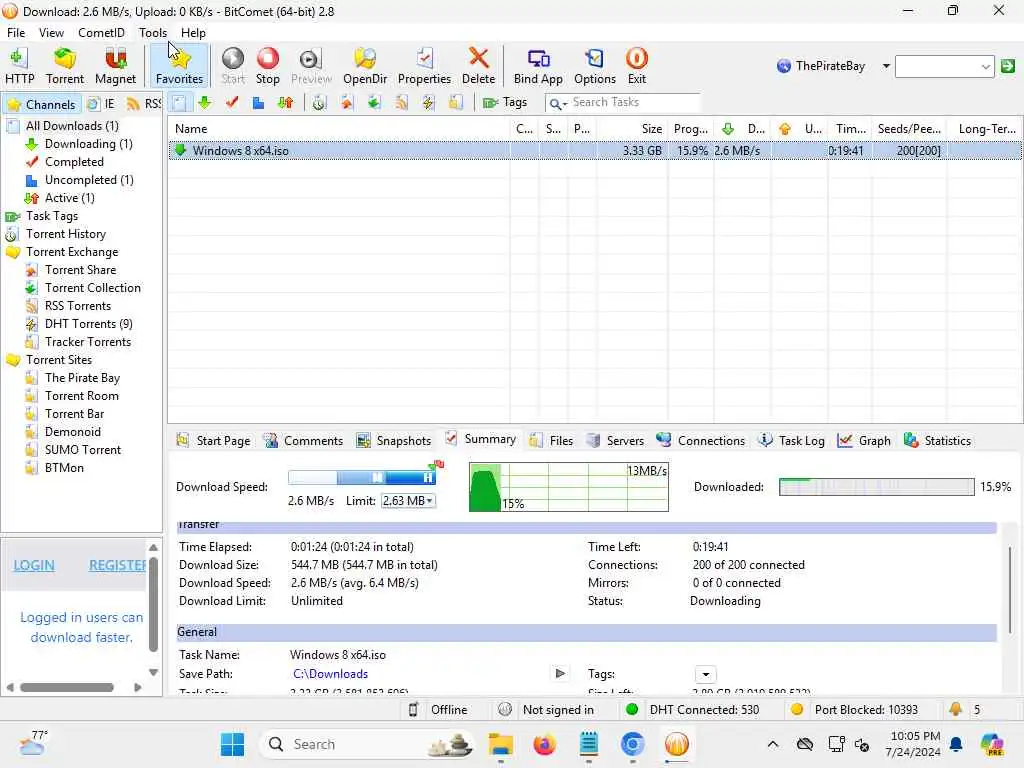The image size is (1024, 768).
Task: Open the Options dialog
Action: coord(594,65)
